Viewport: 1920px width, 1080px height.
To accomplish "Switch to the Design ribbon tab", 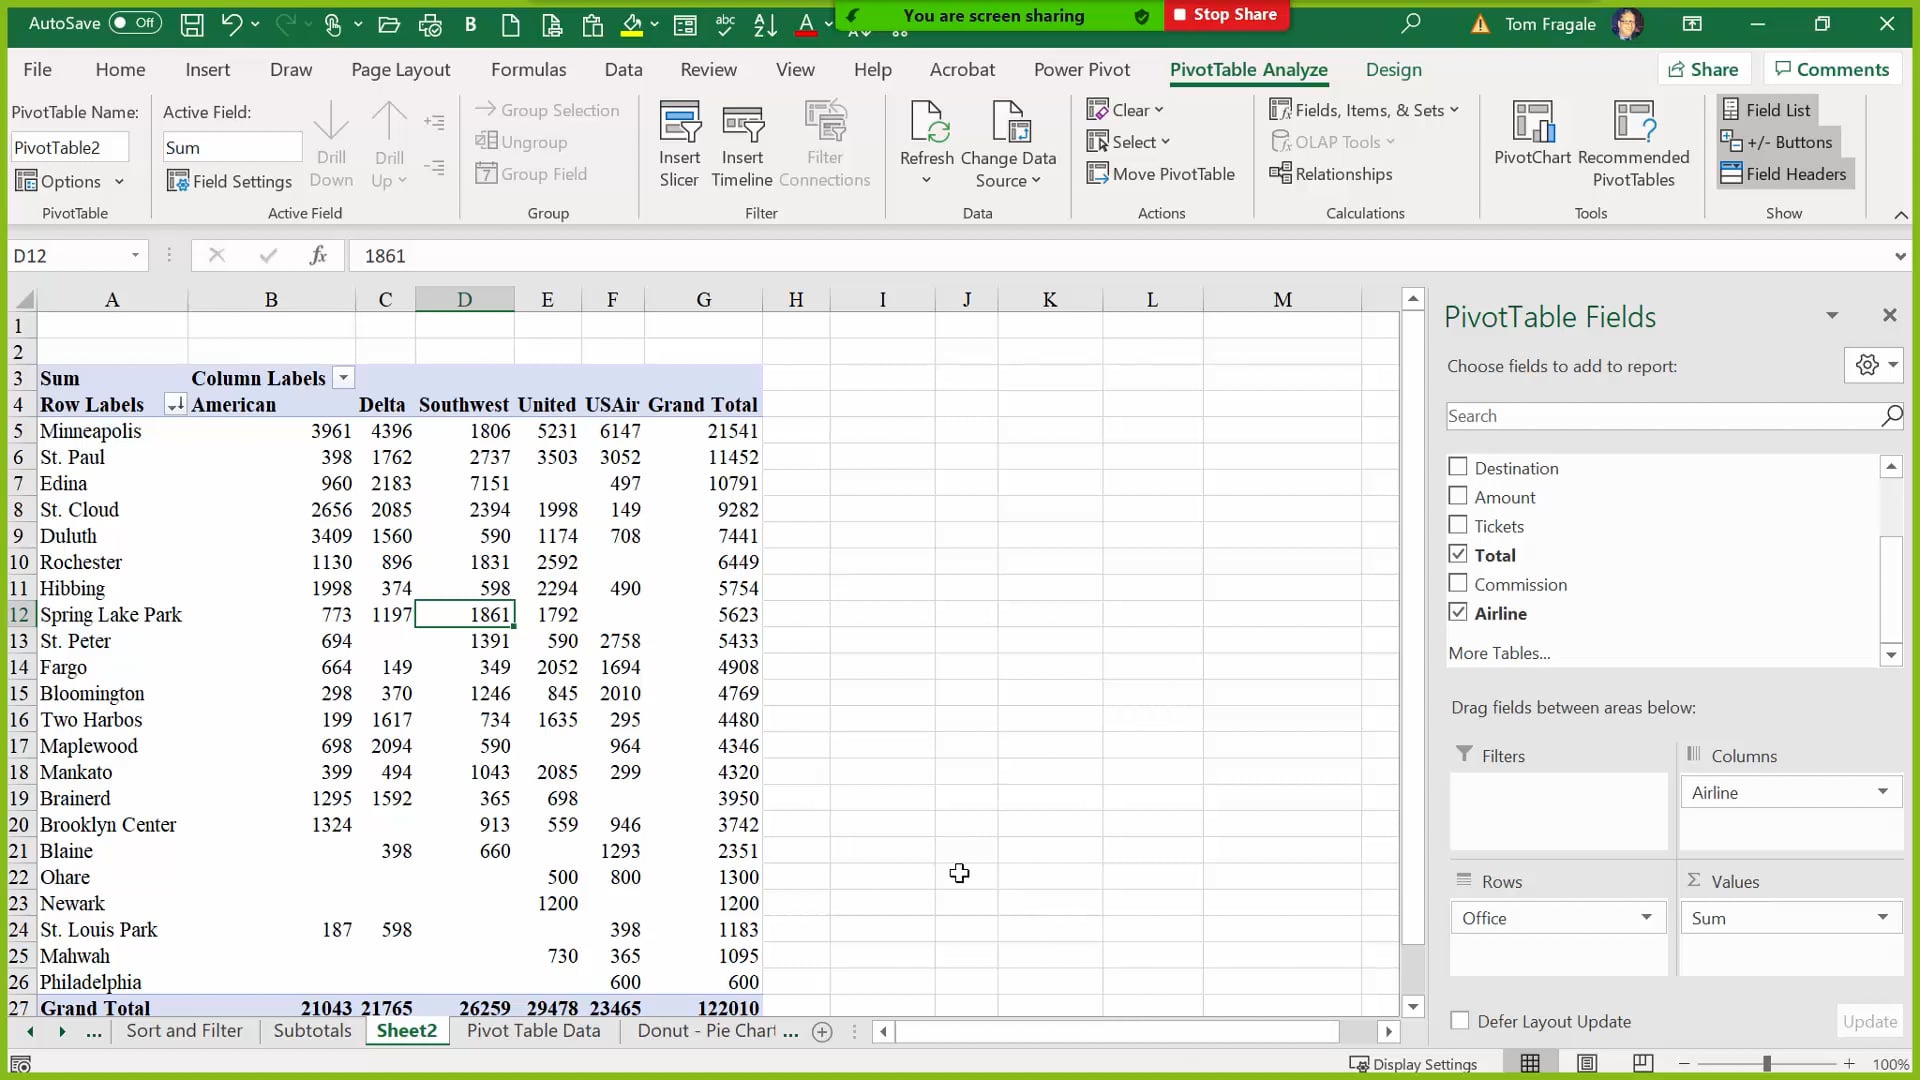I will click(x=1393, y=69).
